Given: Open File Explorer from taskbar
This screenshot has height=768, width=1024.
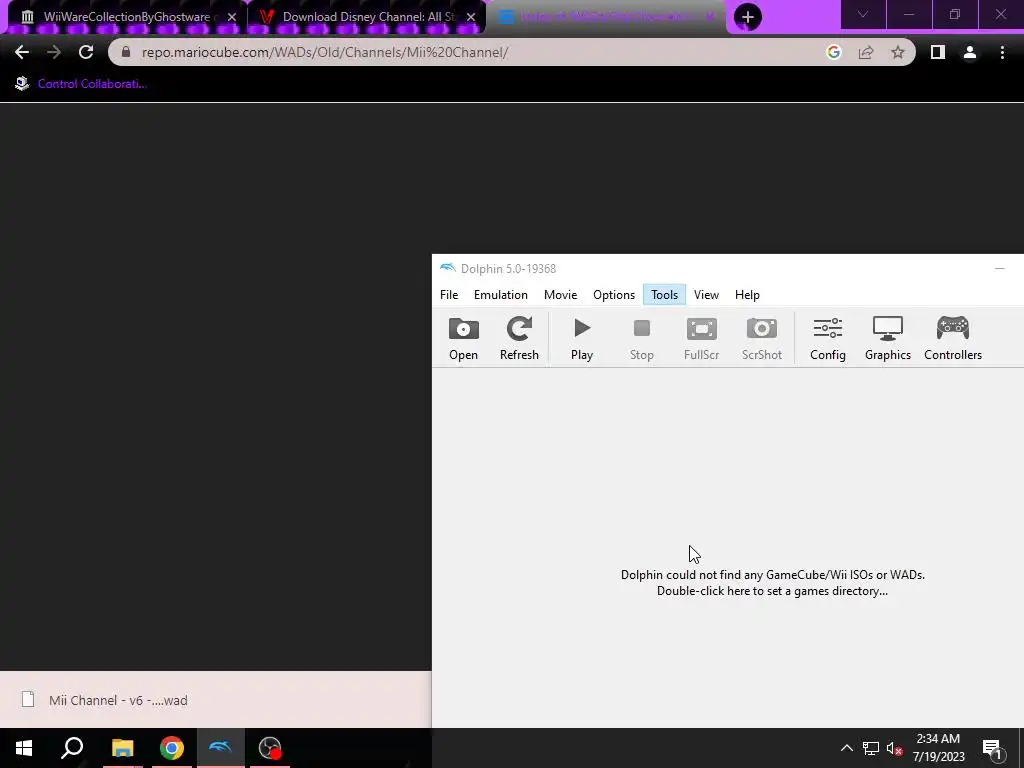Looking at the screenshot, I should point(122,748).
